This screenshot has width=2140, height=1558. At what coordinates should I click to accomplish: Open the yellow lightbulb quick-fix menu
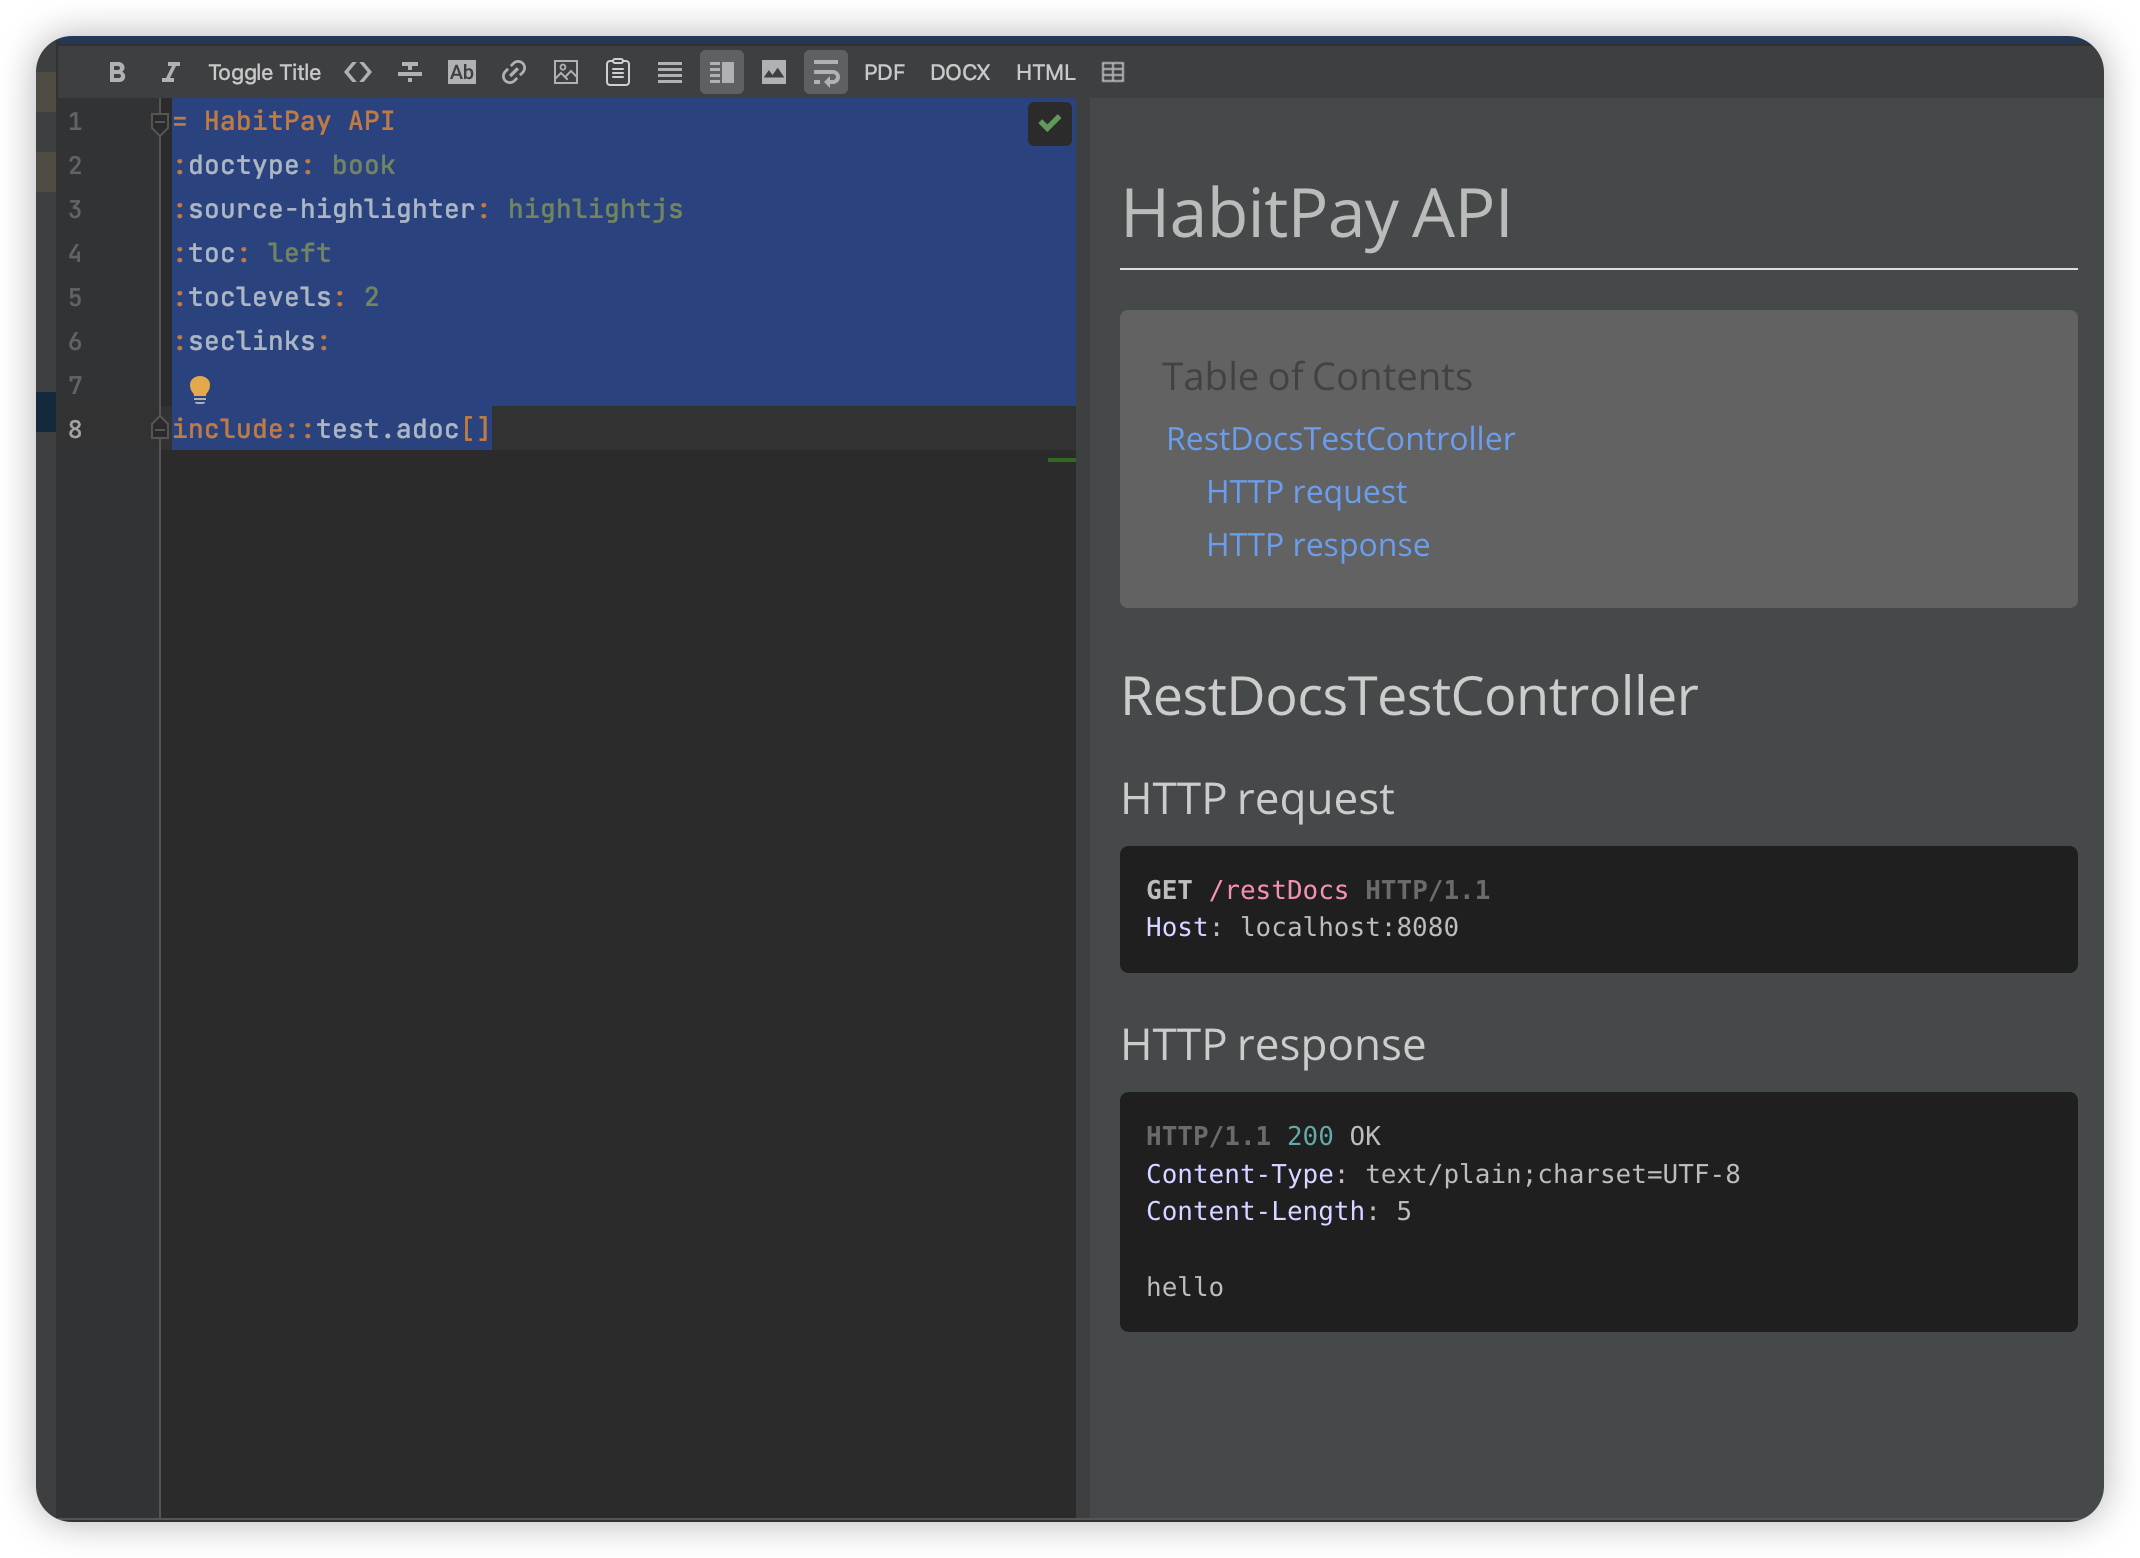(x=200, y=388)
